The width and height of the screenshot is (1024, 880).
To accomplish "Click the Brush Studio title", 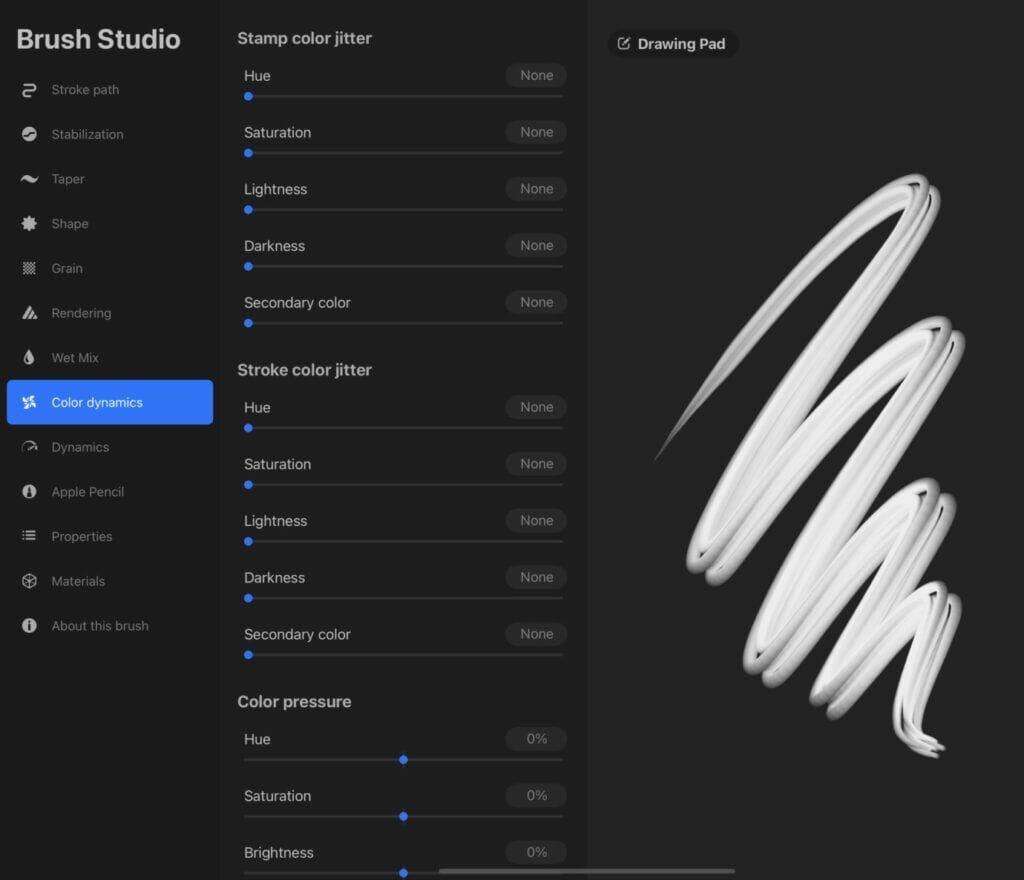I will (98, 39).
